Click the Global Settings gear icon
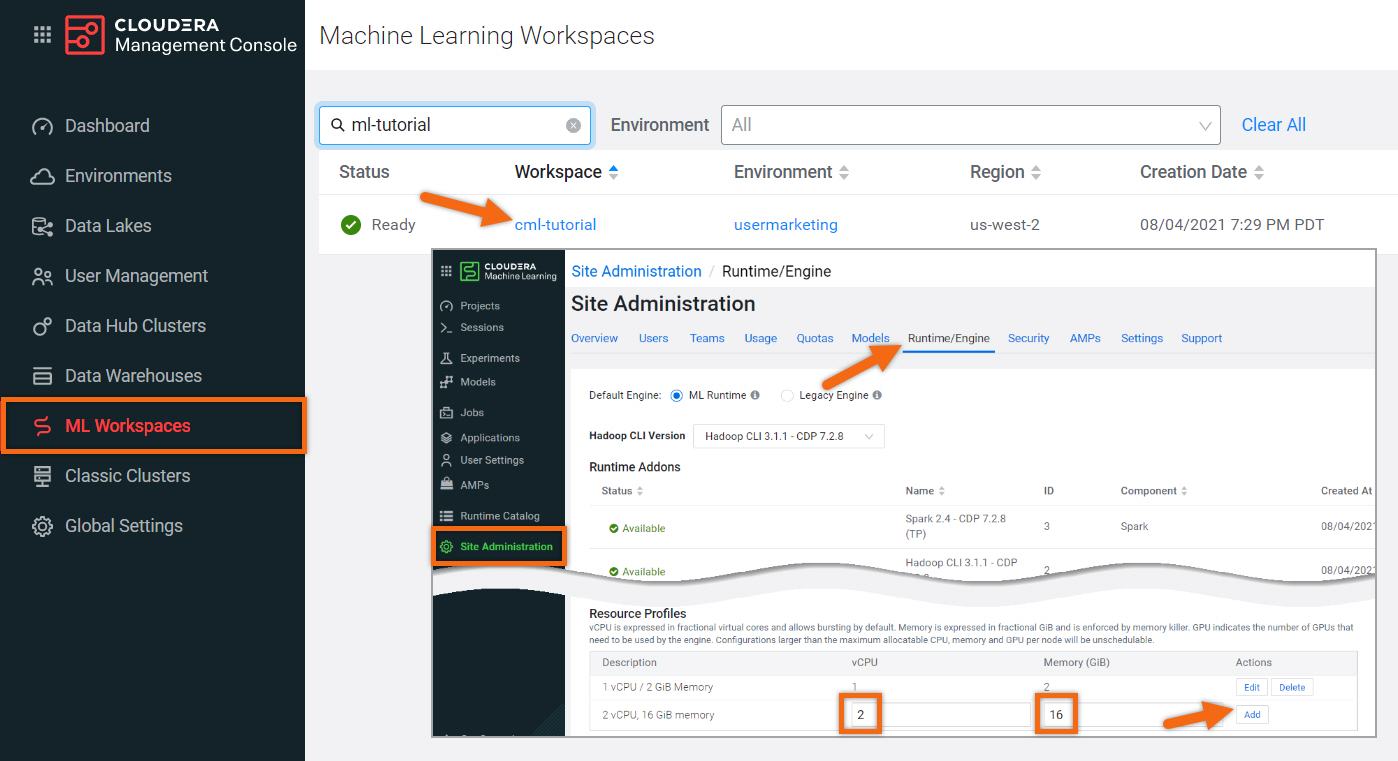Screen dimensions: 1398x761 coord(42,526)
